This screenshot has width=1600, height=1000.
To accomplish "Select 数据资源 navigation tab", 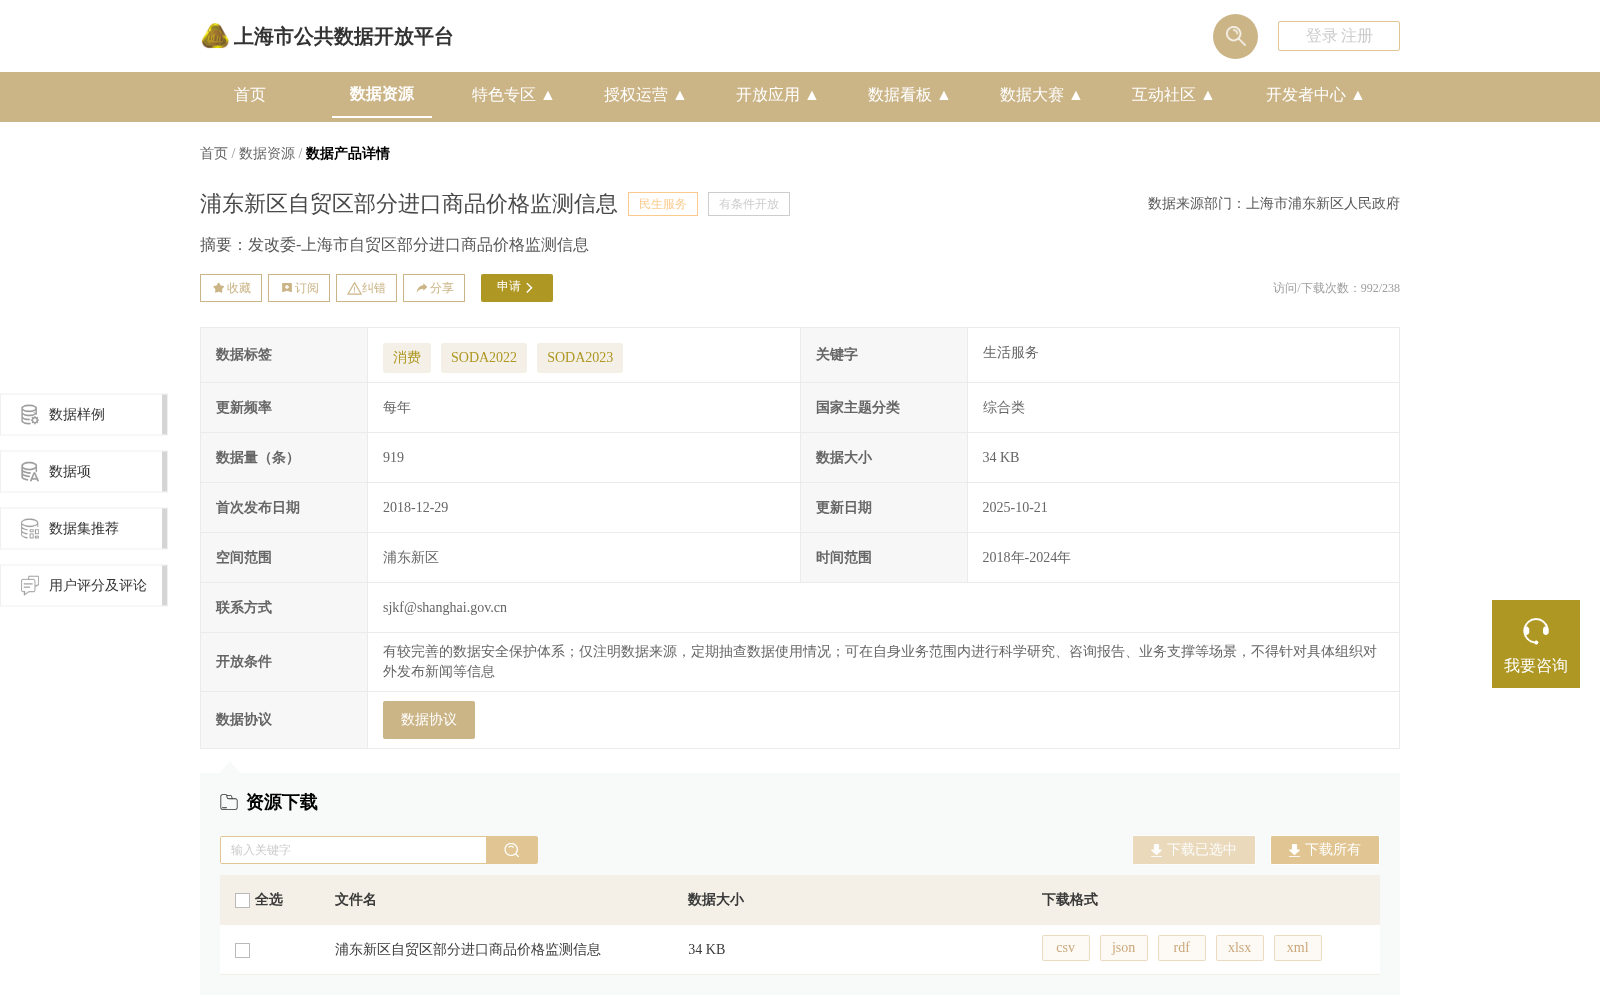I will point(382,94).
